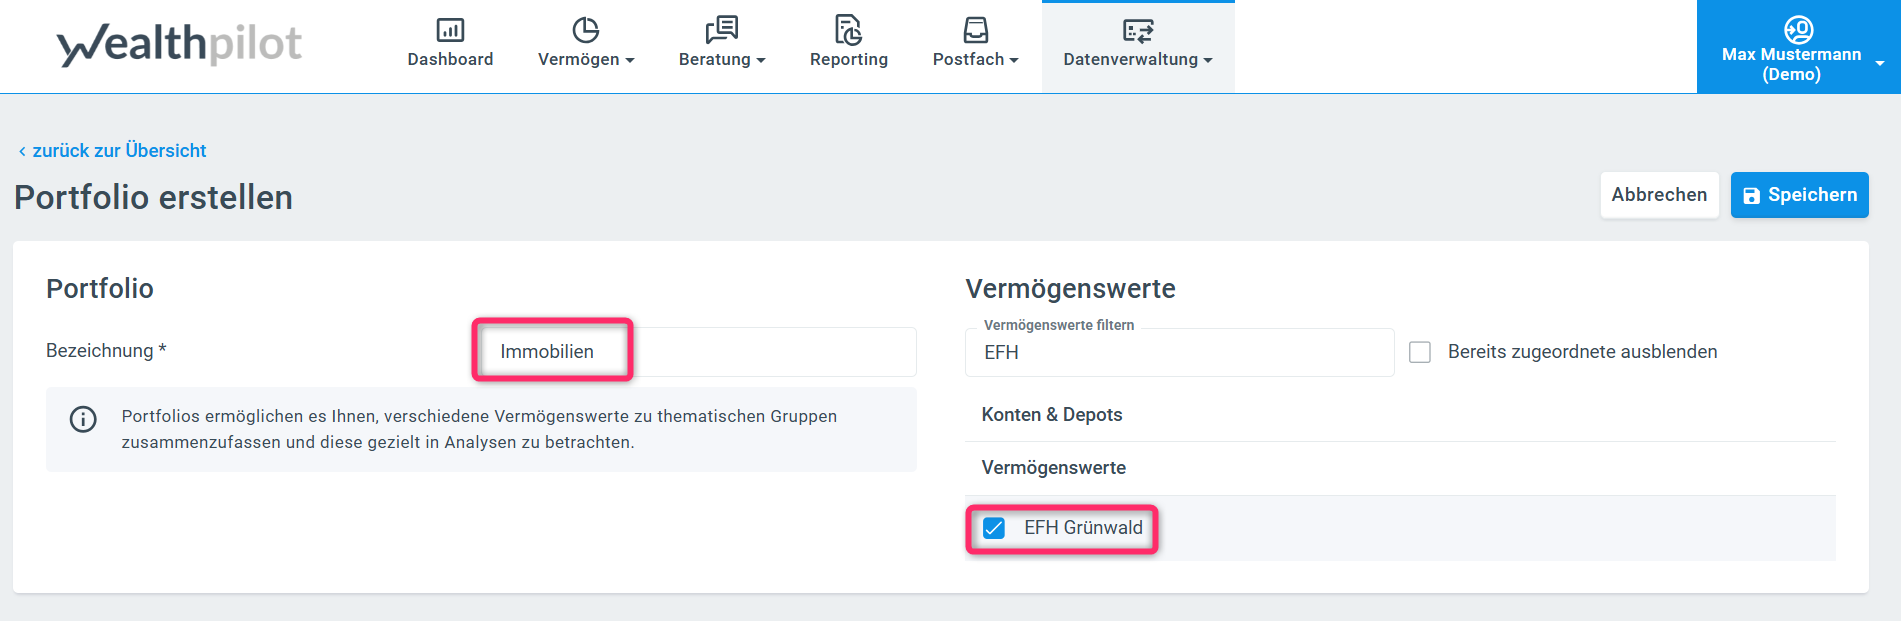Click the Wealthpilot logo
1901x621 pixels.
coord(179,44)
